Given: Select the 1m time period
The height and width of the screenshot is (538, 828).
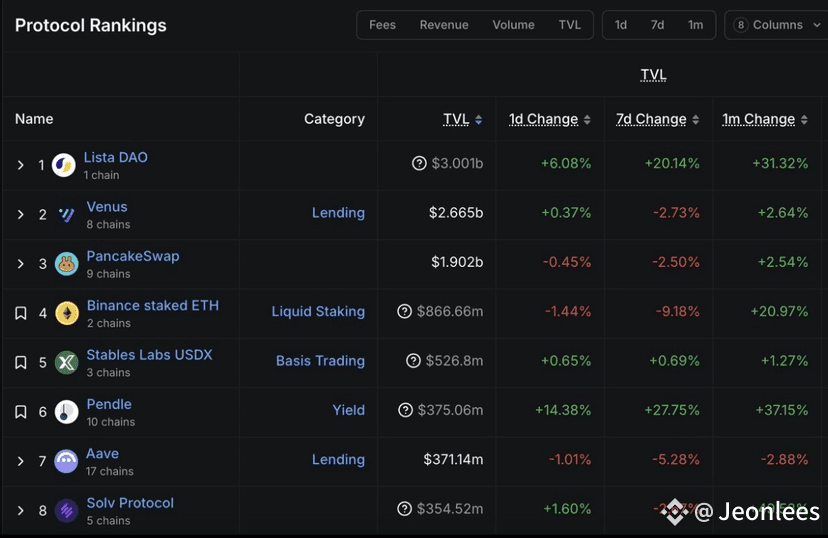Looking at the screenshot, I should 695,25.
